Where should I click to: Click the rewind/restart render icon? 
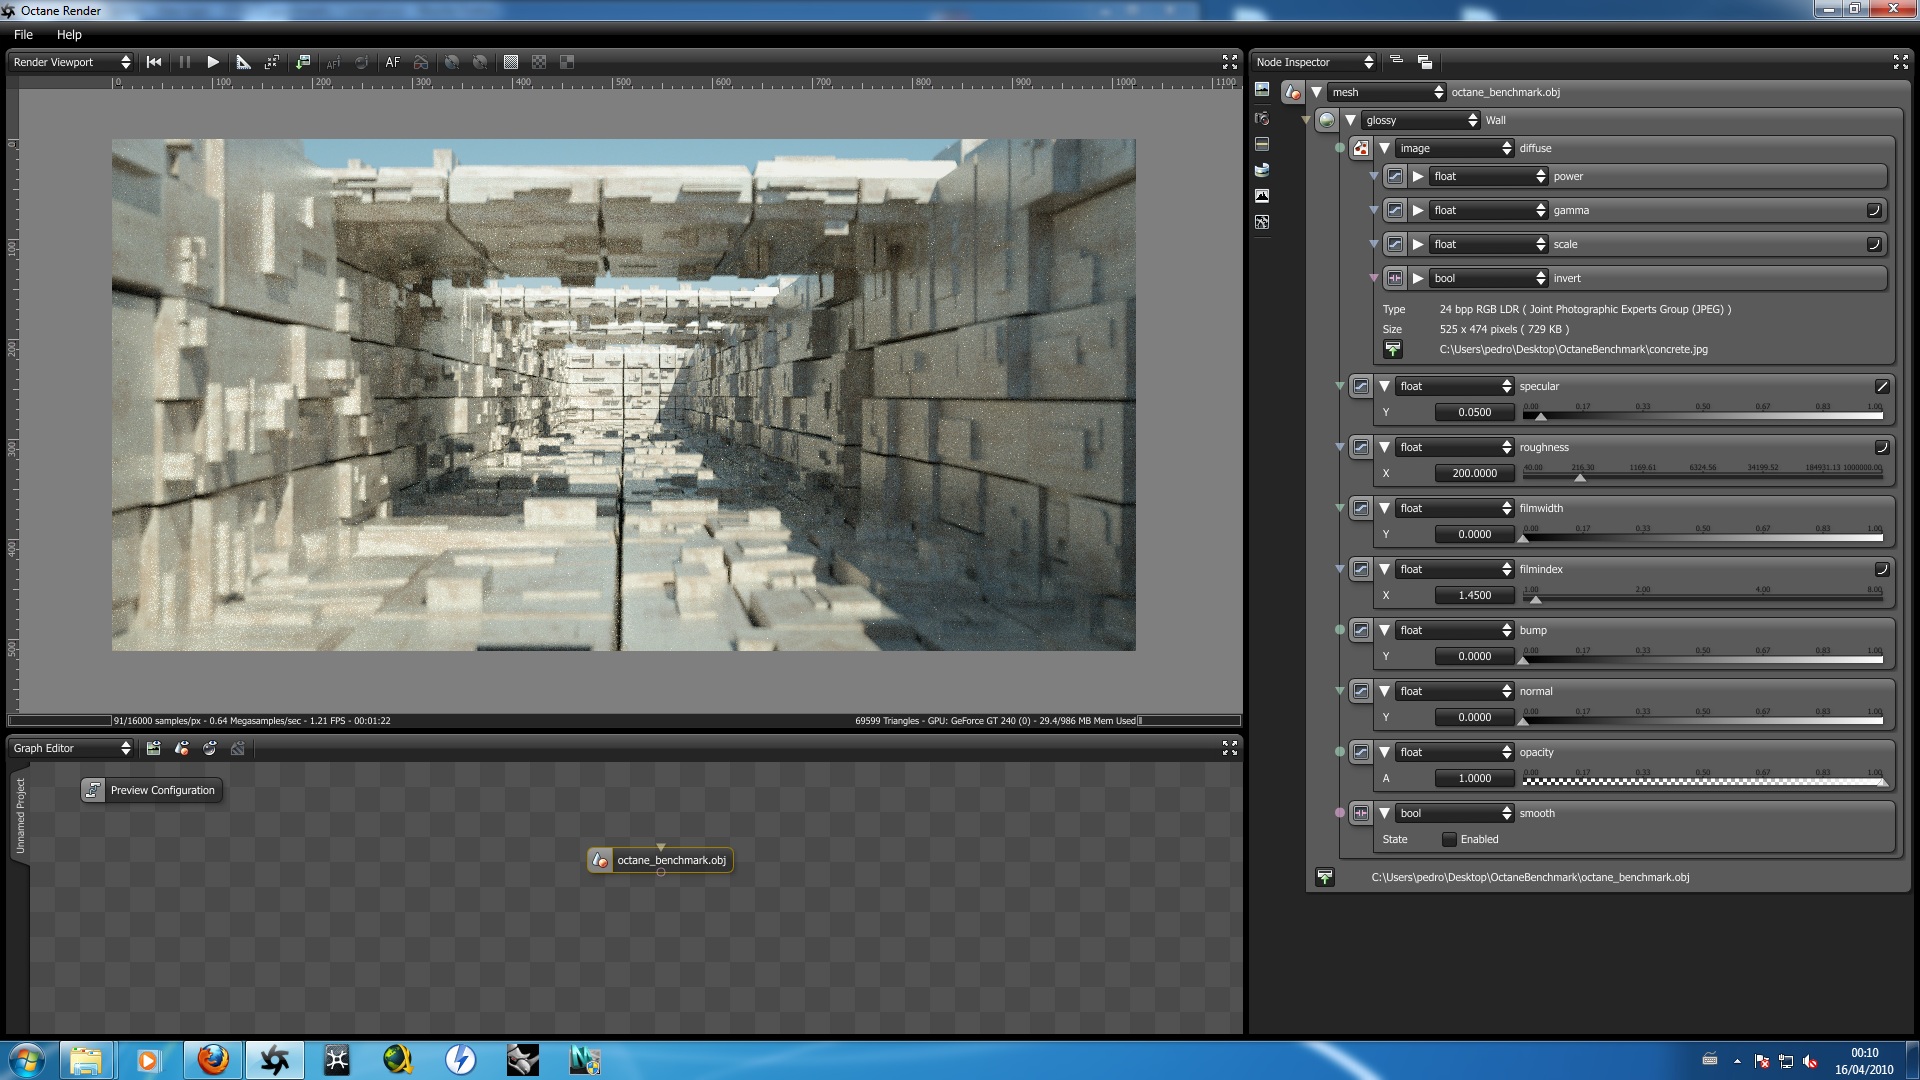[154, 62]
